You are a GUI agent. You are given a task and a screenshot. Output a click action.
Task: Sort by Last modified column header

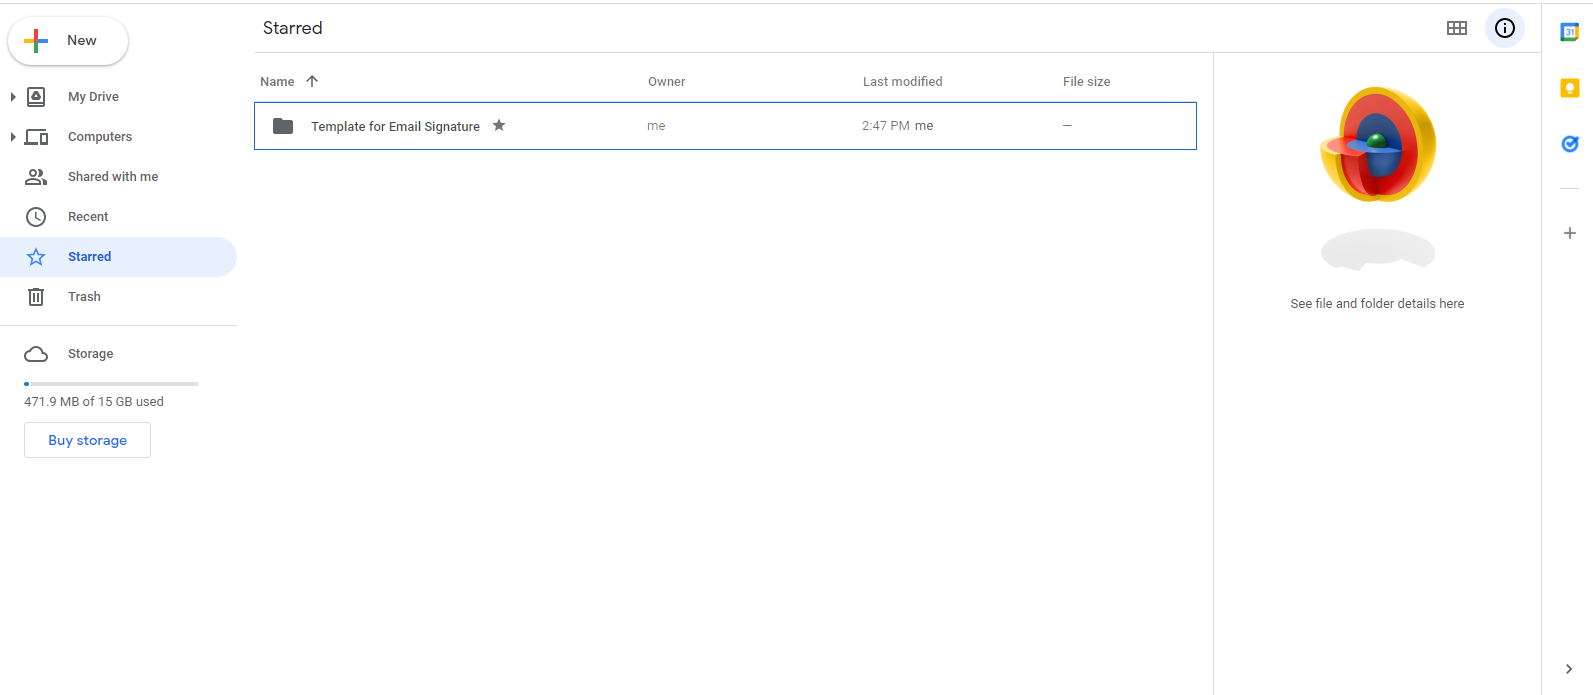pos(902,82)
